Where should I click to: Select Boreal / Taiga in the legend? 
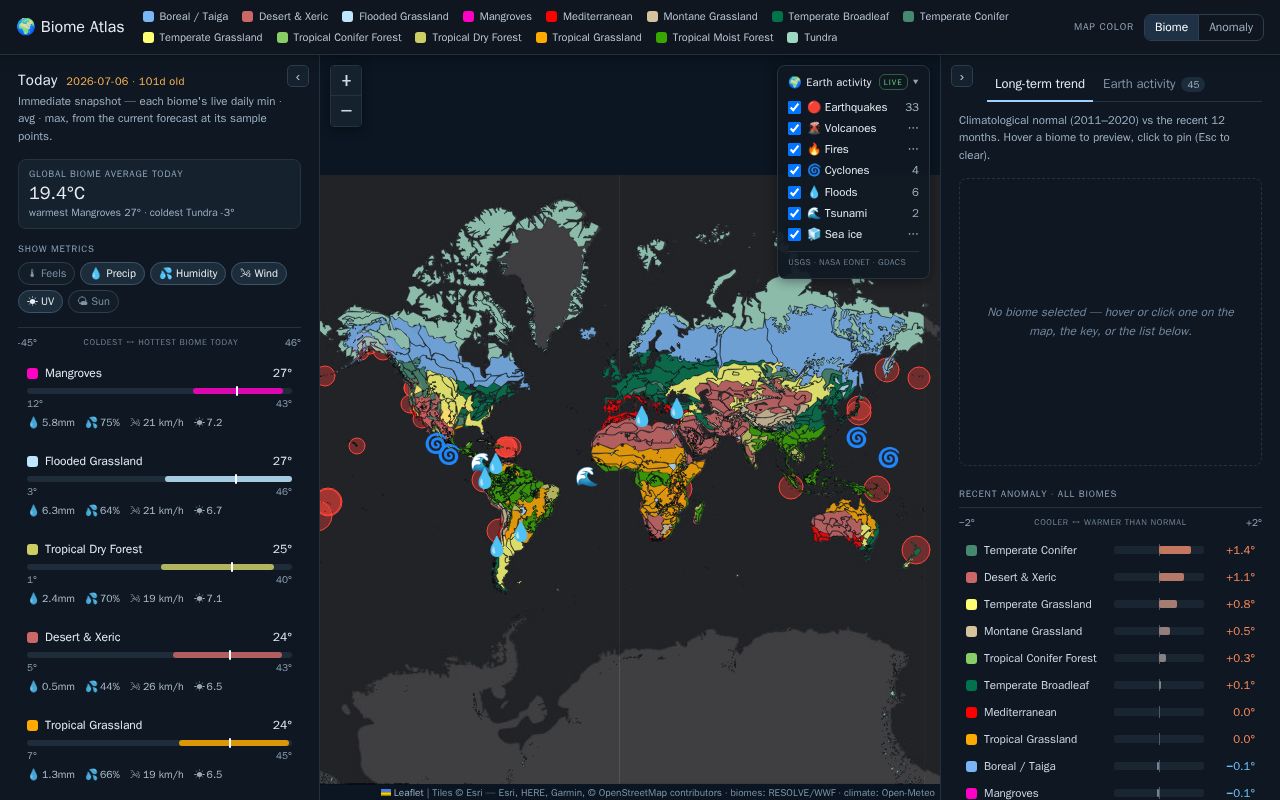coord(185,16)
